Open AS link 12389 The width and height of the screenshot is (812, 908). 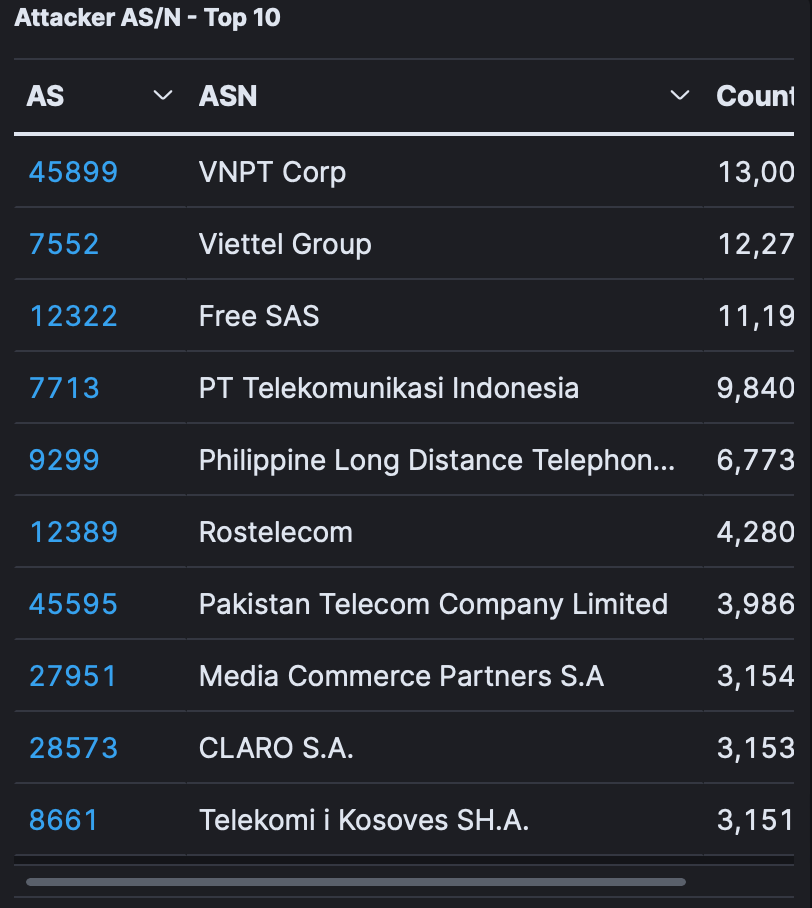74,532
